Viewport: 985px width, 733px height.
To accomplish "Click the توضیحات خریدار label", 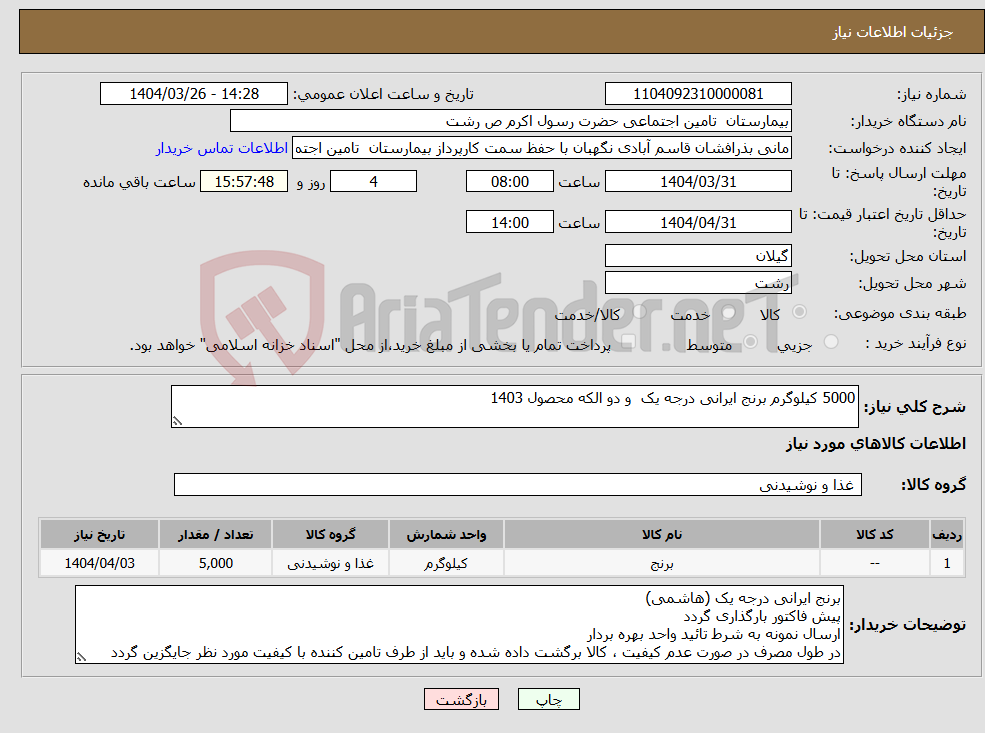I will [x=908, y=625].
